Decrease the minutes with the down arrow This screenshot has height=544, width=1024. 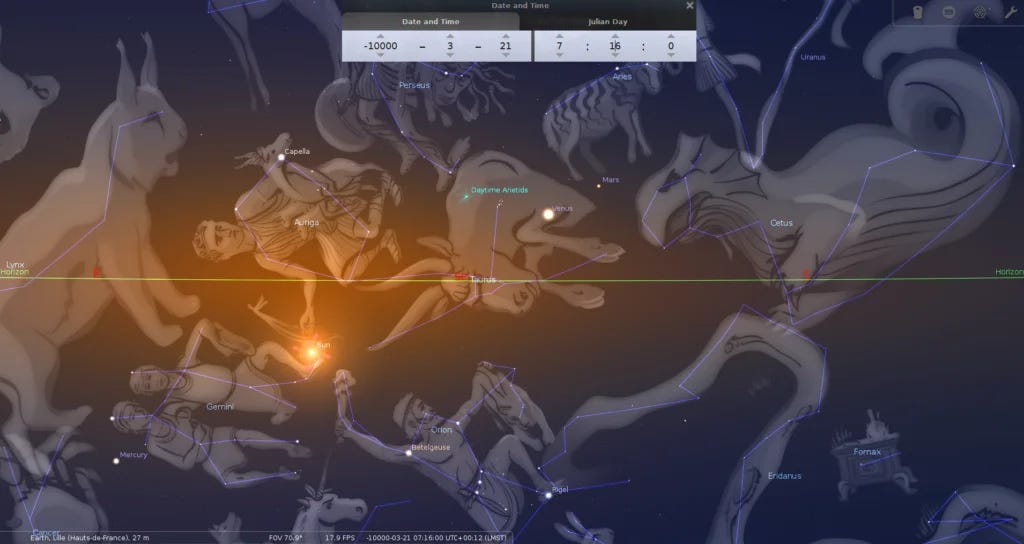tap(615, 56)
